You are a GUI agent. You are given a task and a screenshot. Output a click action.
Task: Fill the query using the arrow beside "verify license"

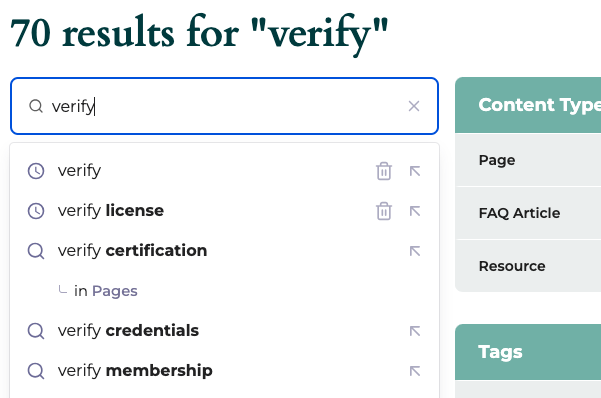415,211
